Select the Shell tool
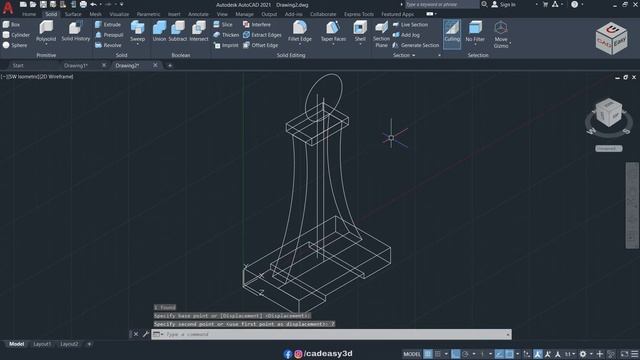This screenshot has height=360, width=640. (x=360, y=30)
